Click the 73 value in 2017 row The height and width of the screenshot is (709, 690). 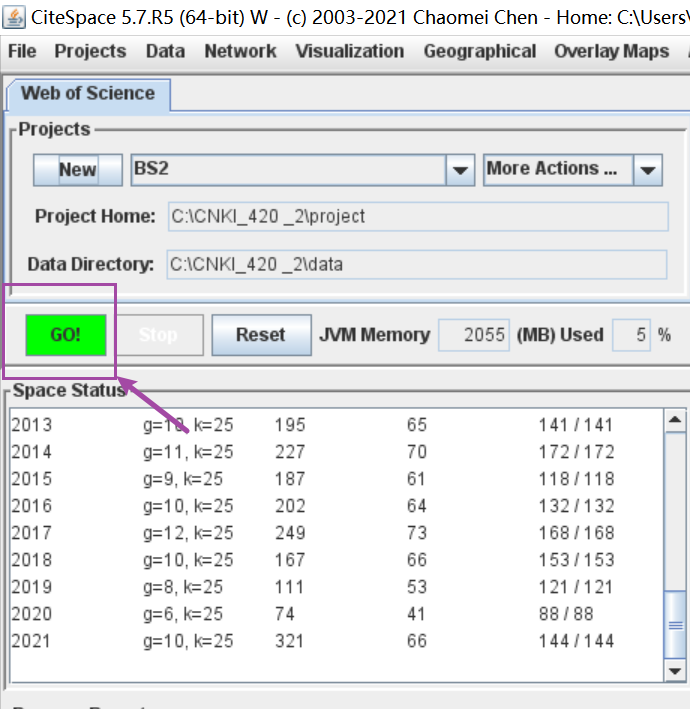[x=416, y=533]
